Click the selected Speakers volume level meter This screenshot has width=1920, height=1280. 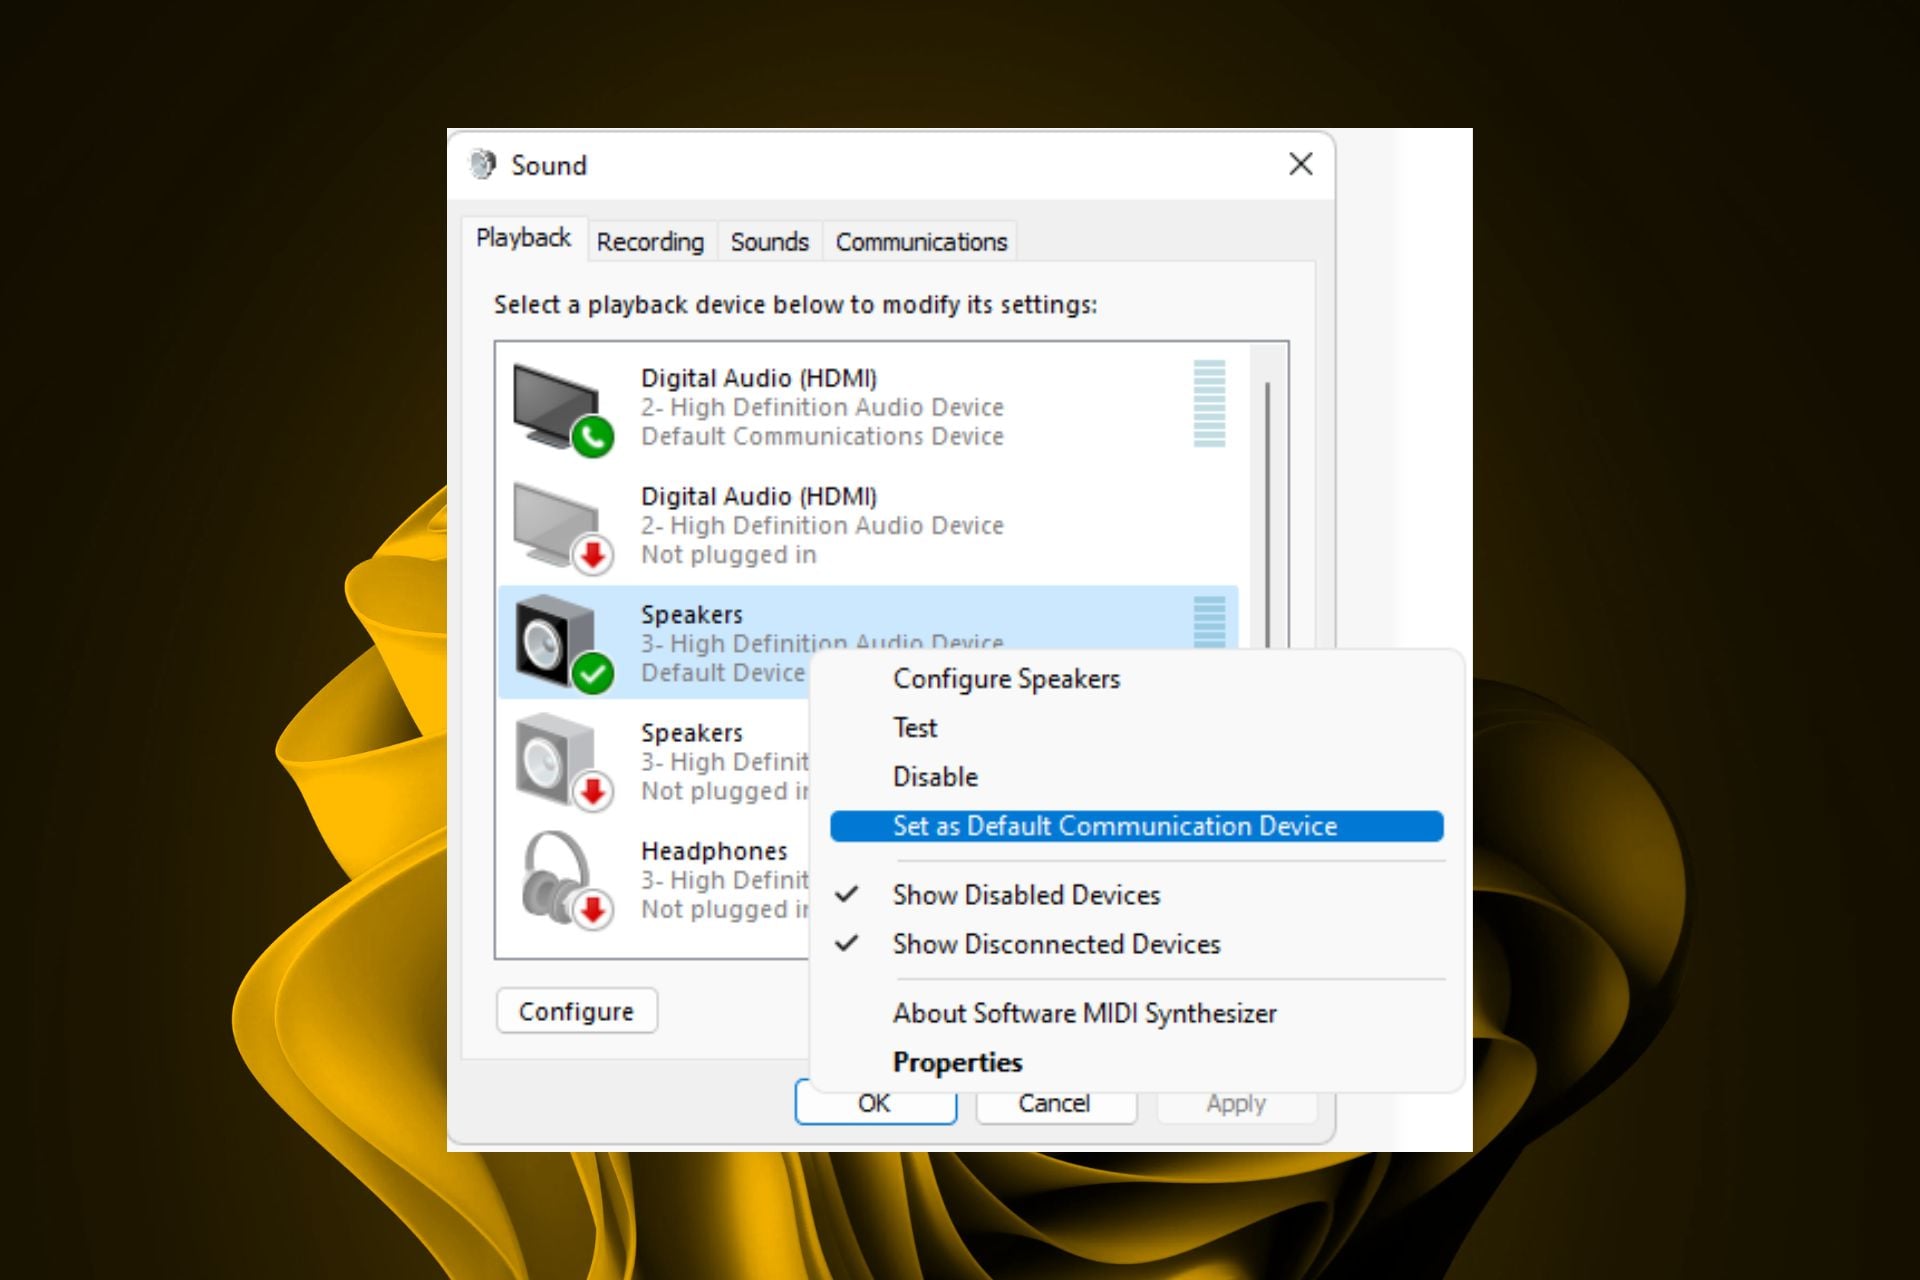pyautogui.click(x=1209, y=622)
